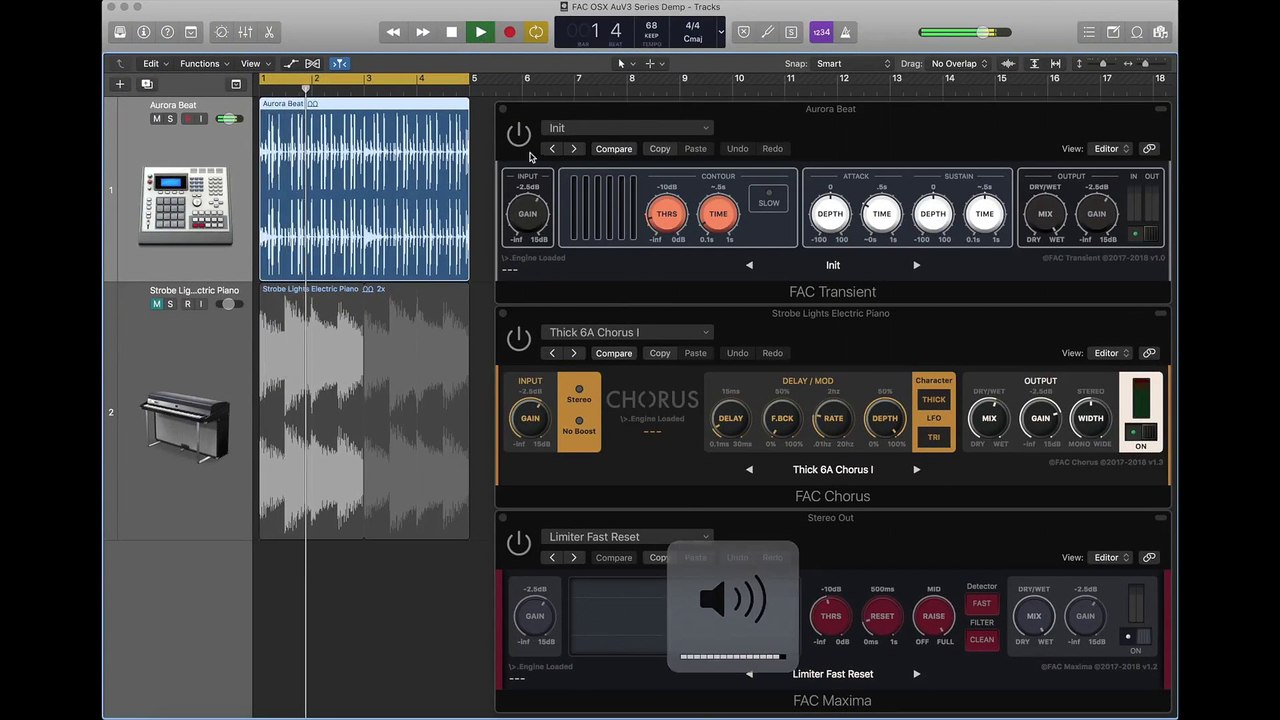Record-enable the Strobe Lights Electric Piano track
Screen dimensions: 1280x720
tap(186, 304)
